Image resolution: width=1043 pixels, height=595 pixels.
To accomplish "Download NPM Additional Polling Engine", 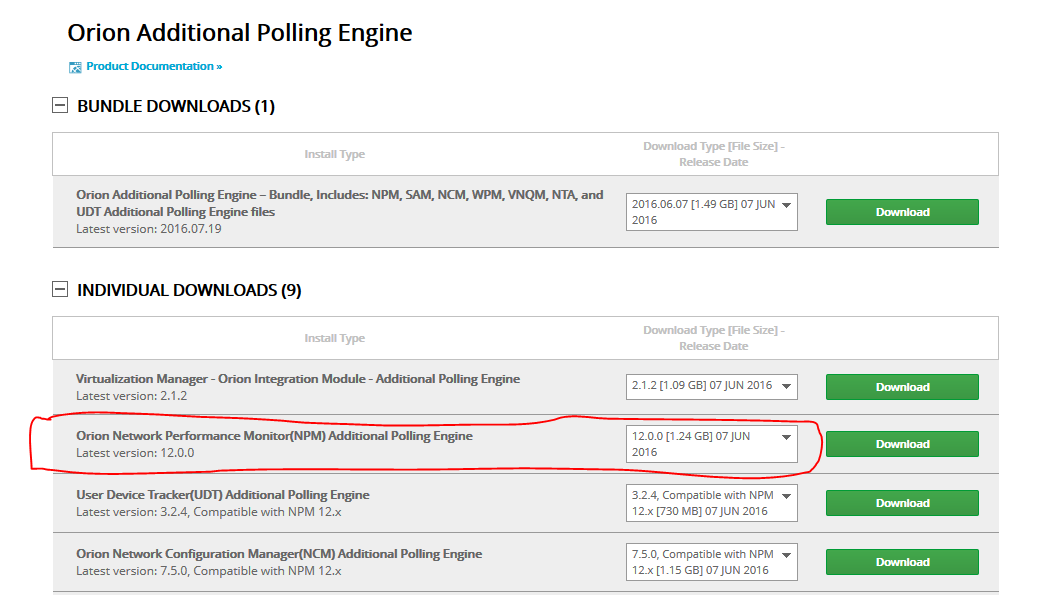I will tap(902, 444).
